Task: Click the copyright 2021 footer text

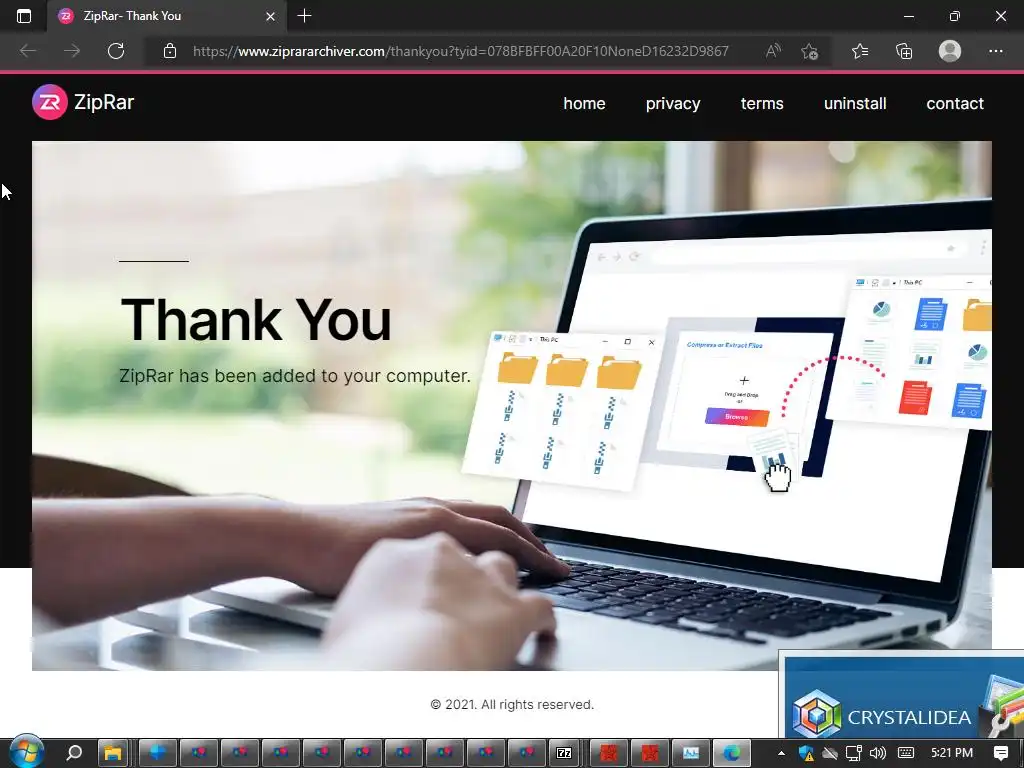Action: click(512, 705)
